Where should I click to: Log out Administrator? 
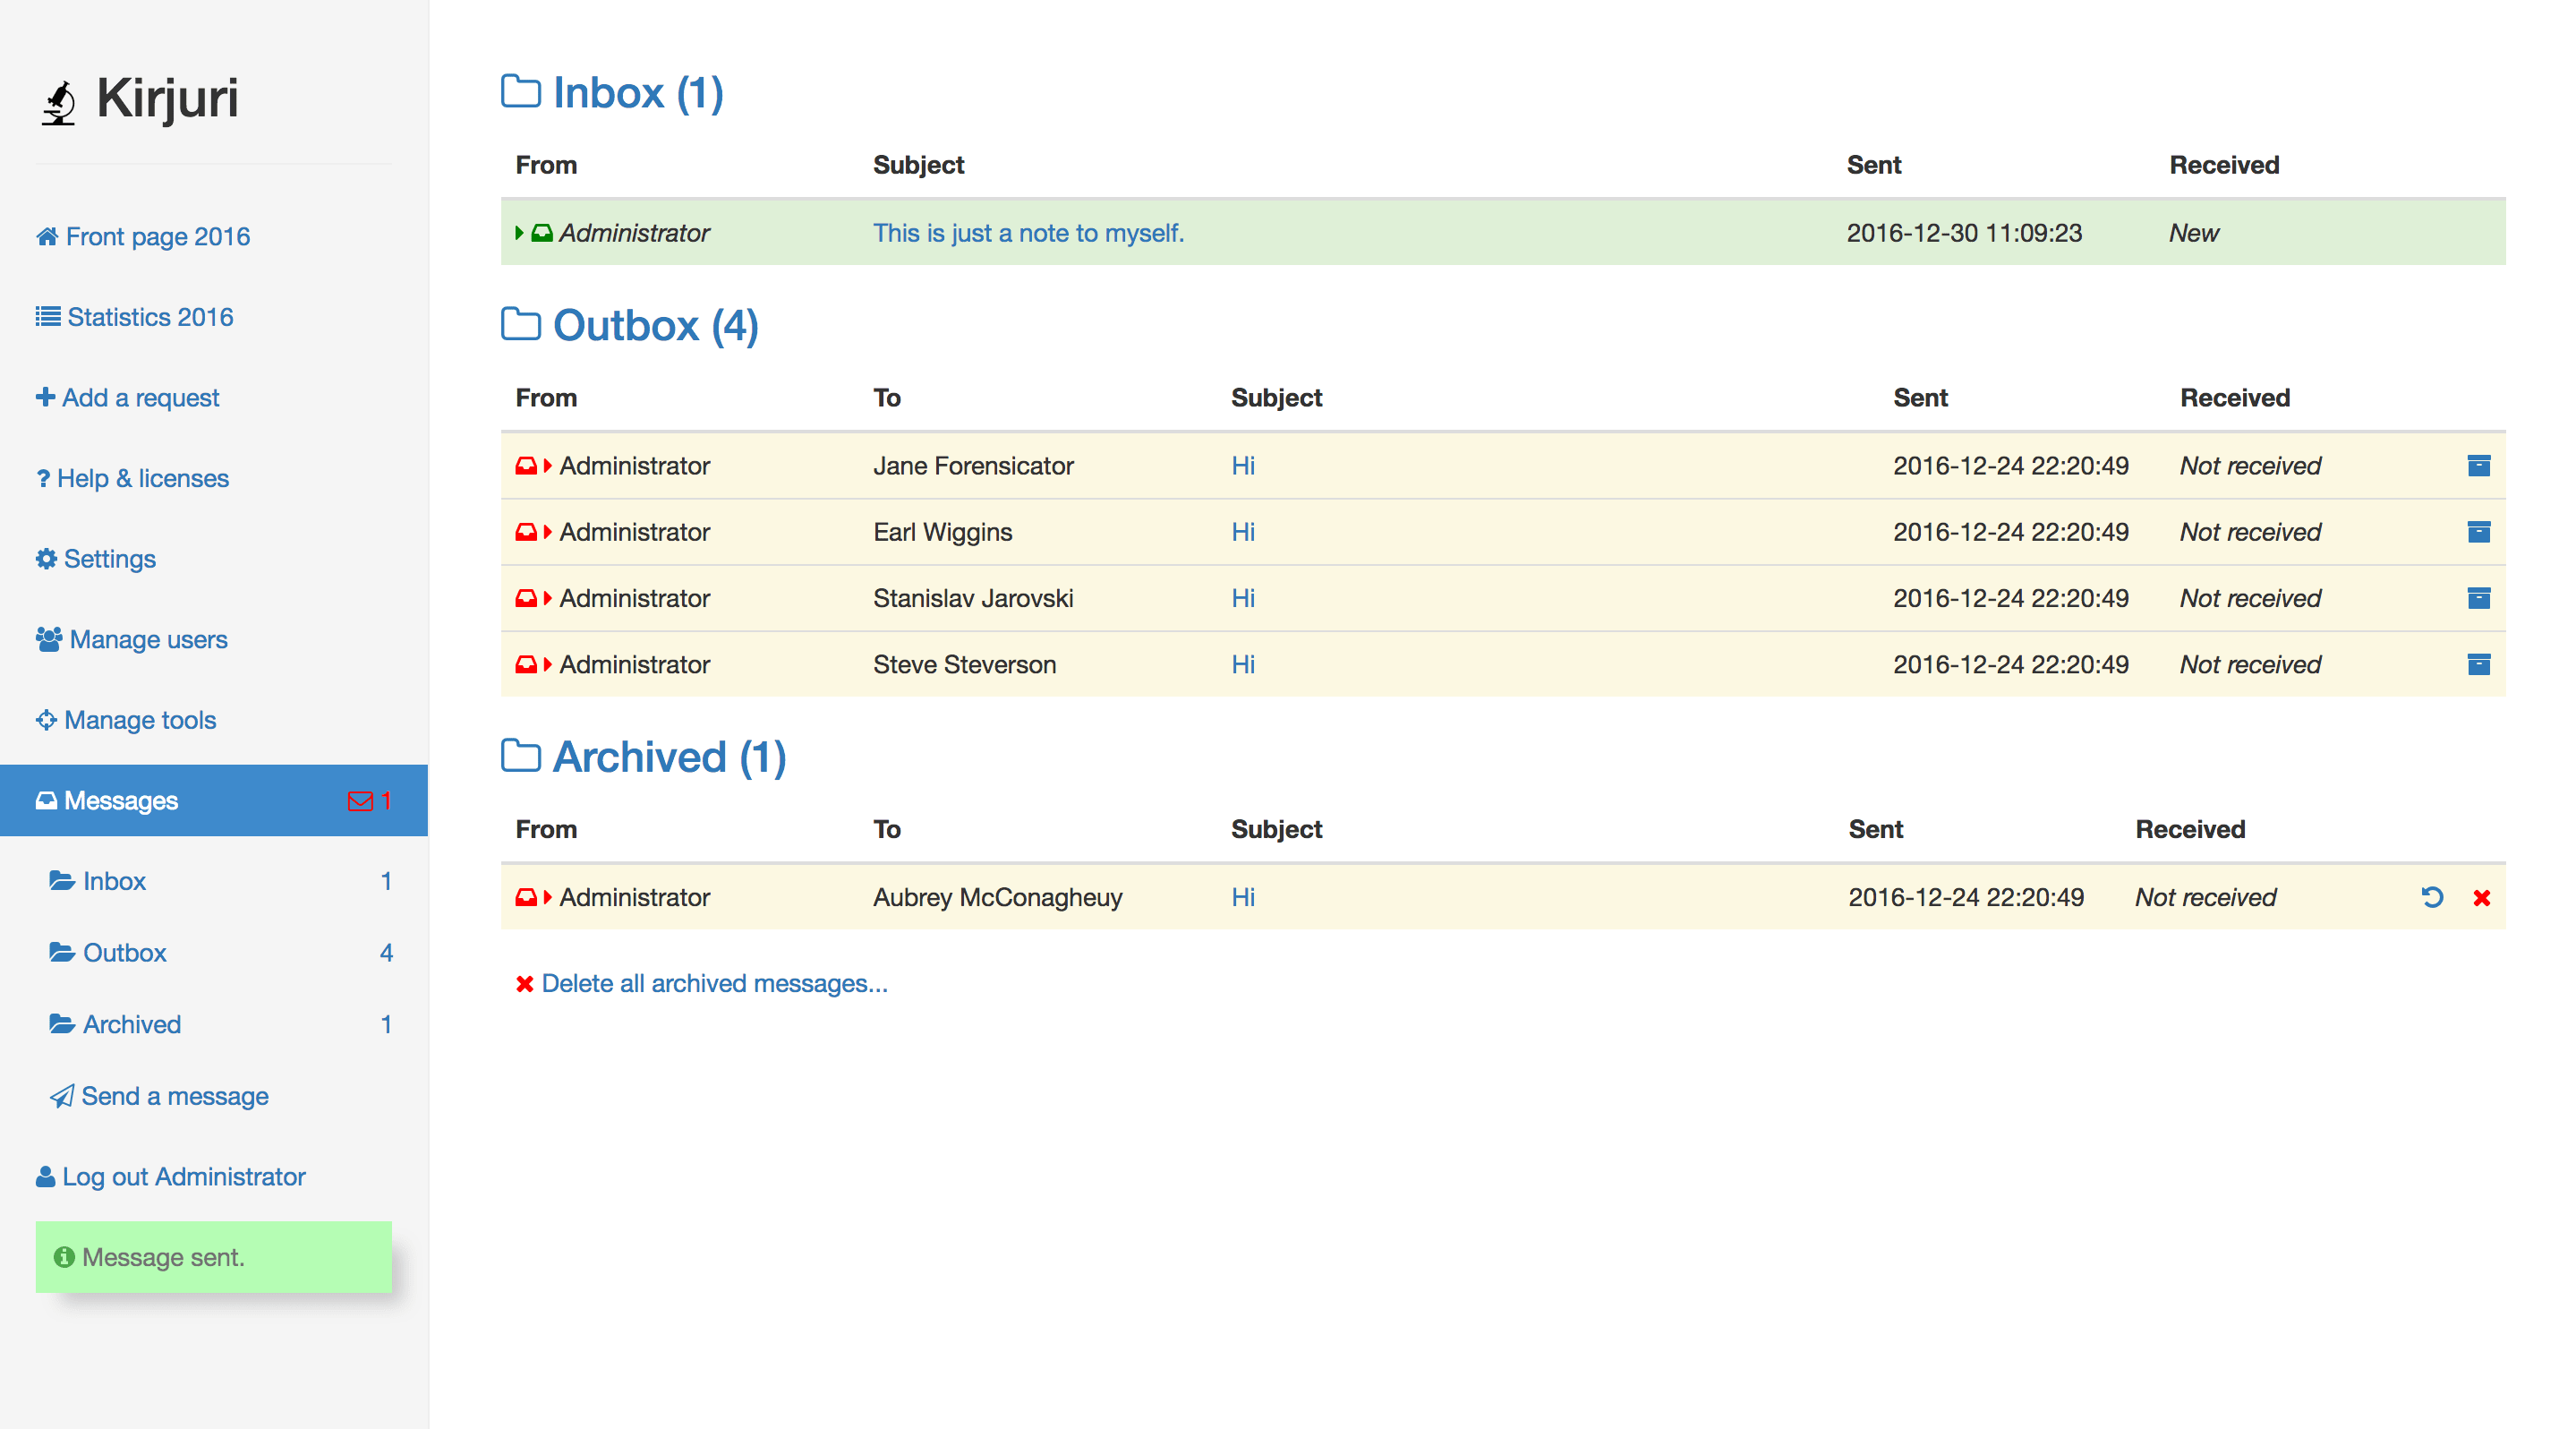(x=183, y=1177)
